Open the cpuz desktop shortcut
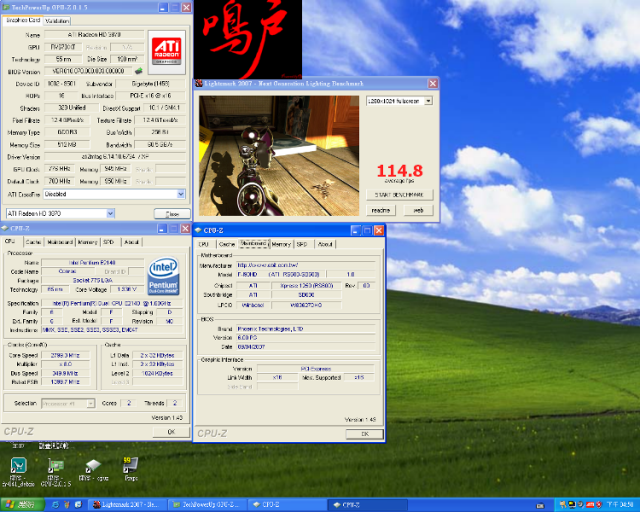This screenshot has width=640, height=512. pos(93,465)
